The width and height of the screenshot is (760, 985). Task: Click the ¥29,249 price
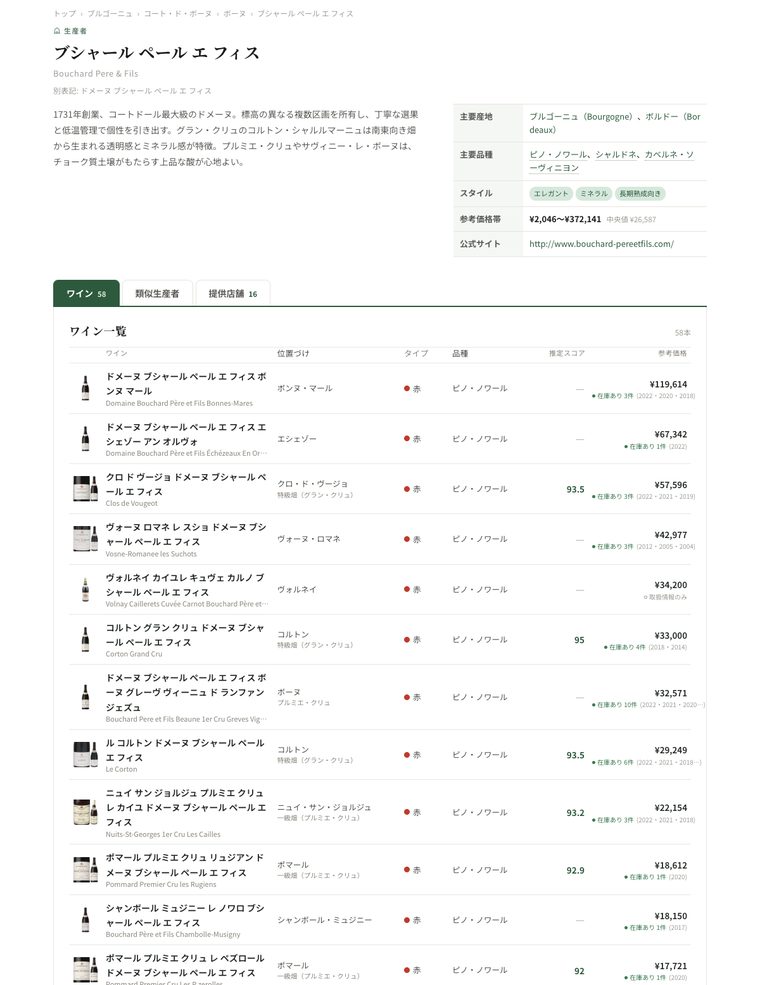coord(671,750)
